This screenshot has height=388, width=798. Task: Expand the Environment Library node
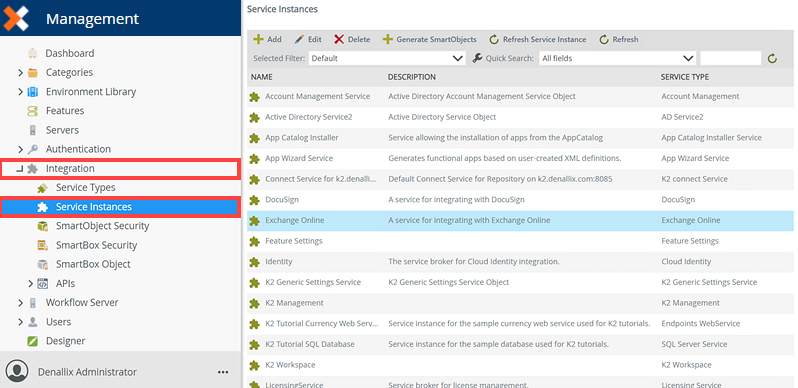[x=20, y=92]
